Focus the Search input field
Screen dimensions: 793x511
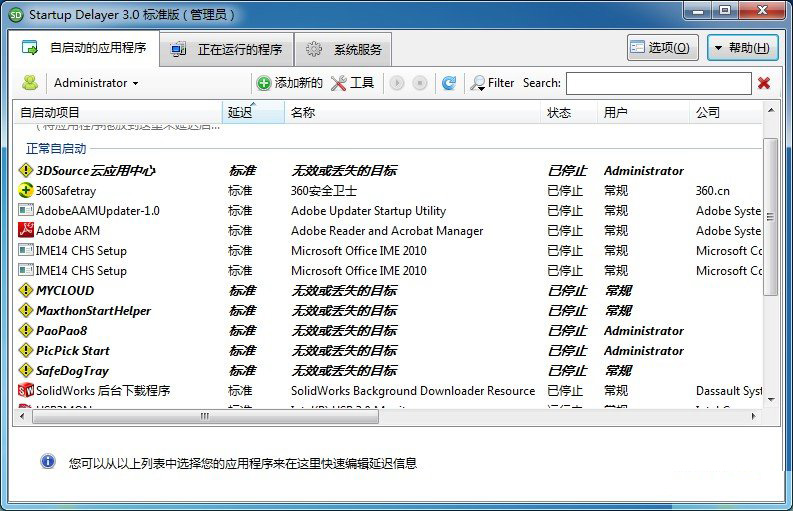pos(658,83)
